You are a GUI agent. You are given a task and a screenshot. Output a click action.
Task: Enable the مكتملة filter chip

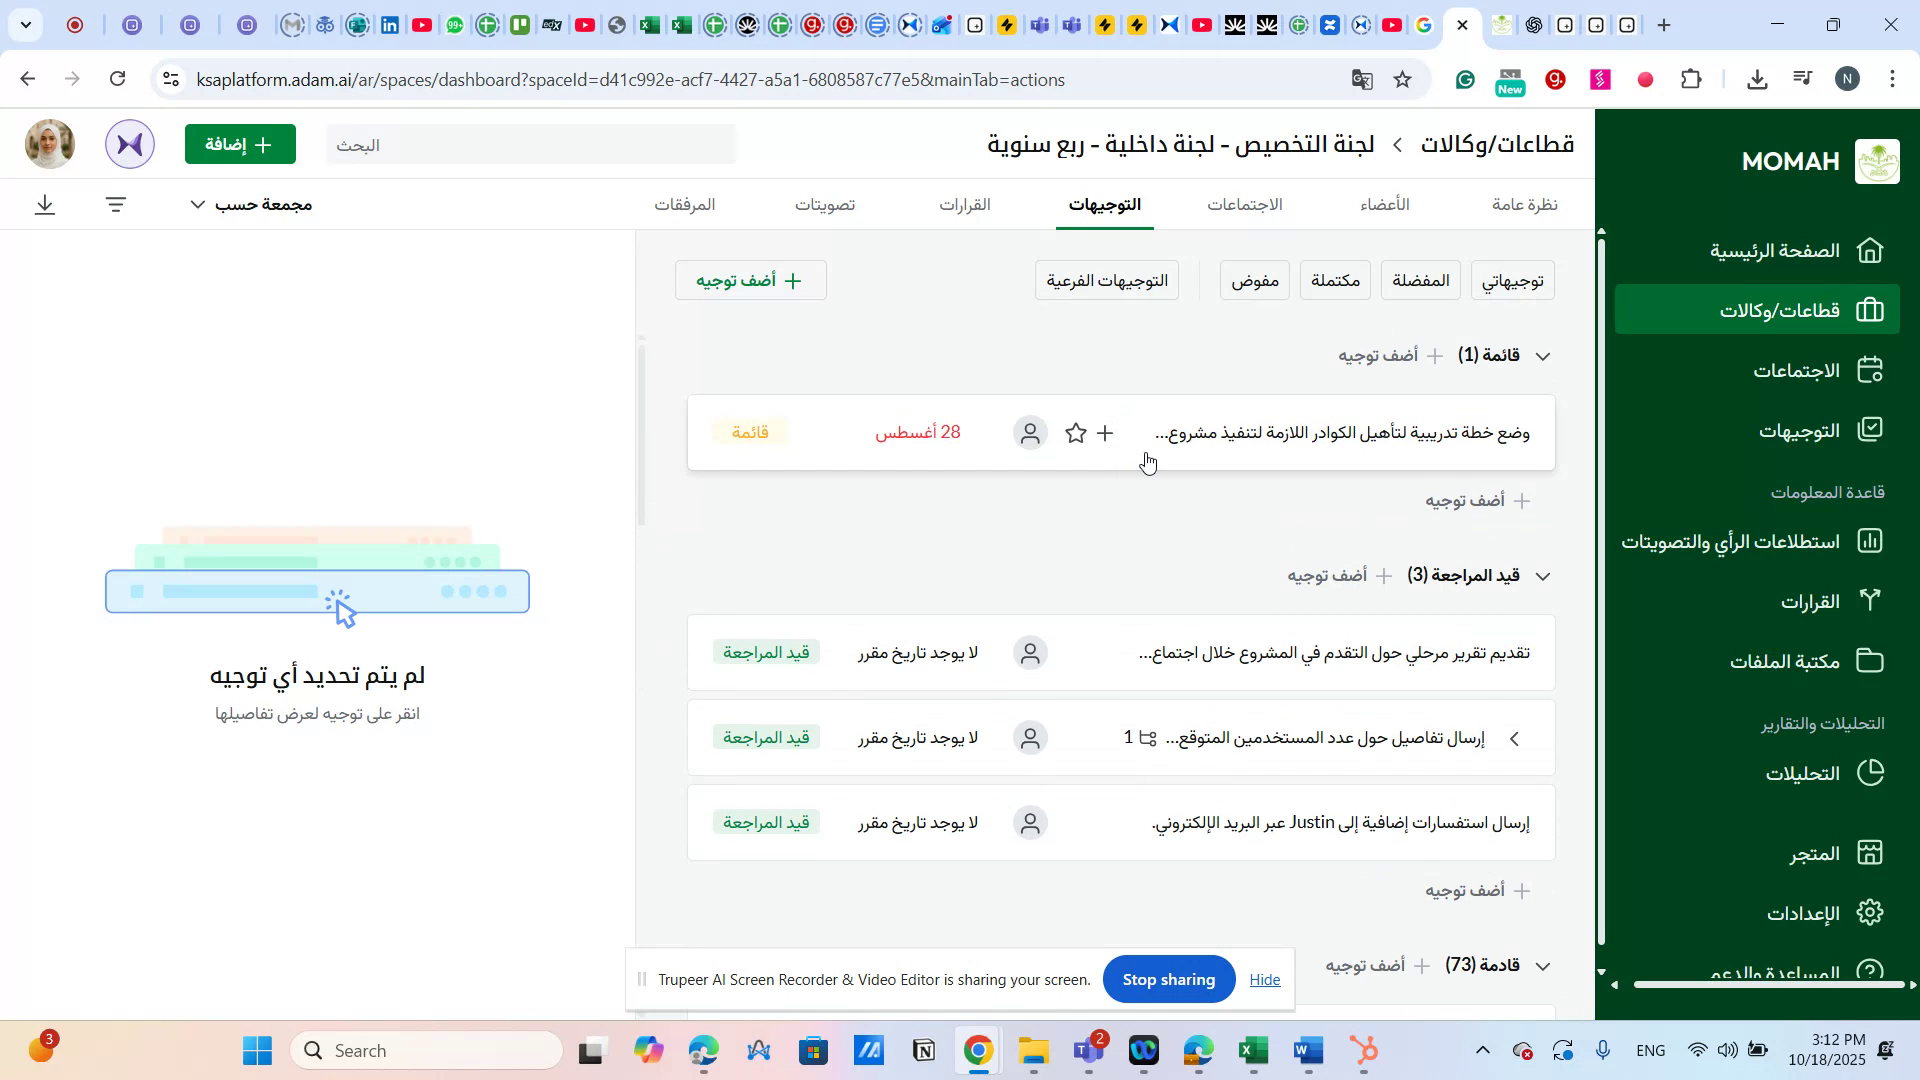(1334, 280)
